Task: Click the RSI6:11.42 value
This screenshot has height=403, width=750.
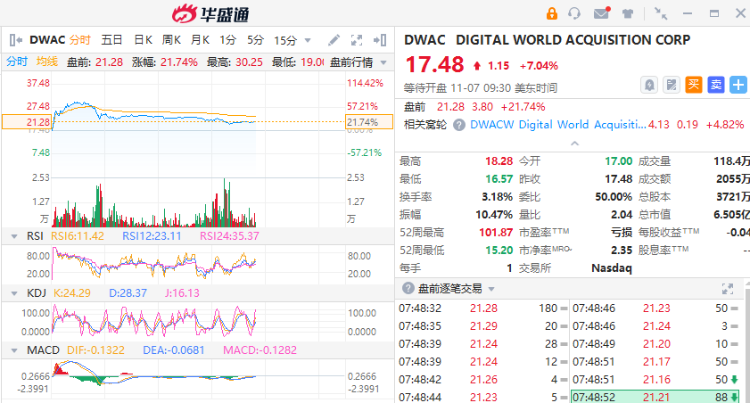Action: pyautogui.click(x=77, y=236)
